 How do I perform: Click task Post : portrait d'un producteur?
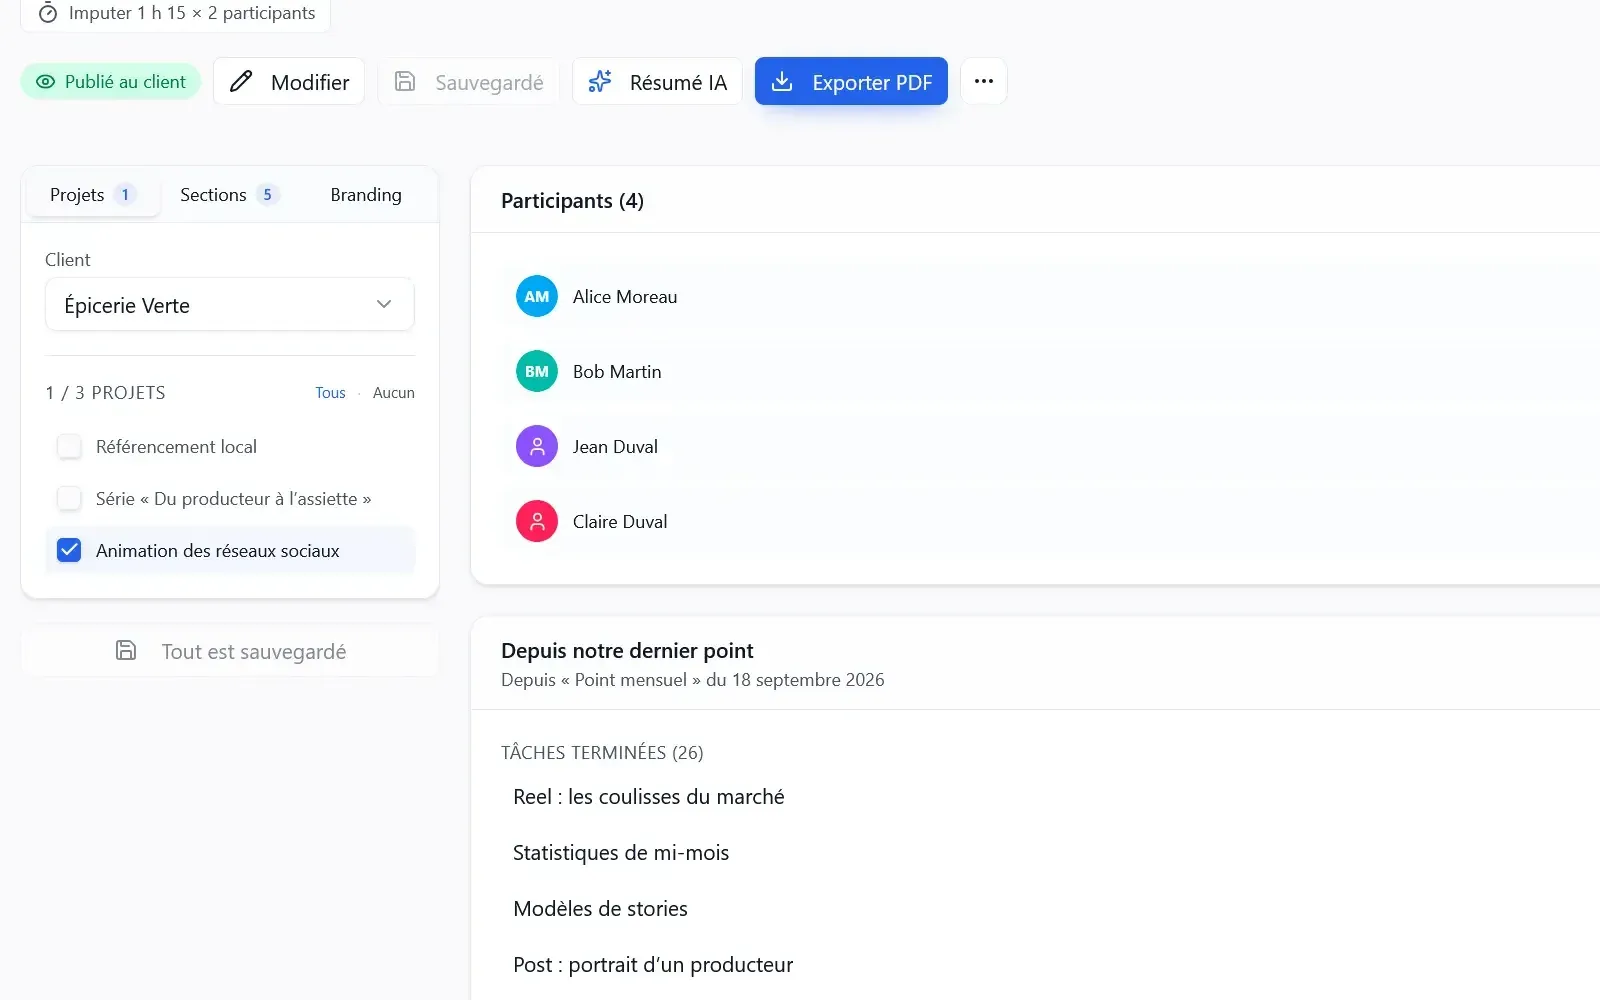[x=653, y=965]
